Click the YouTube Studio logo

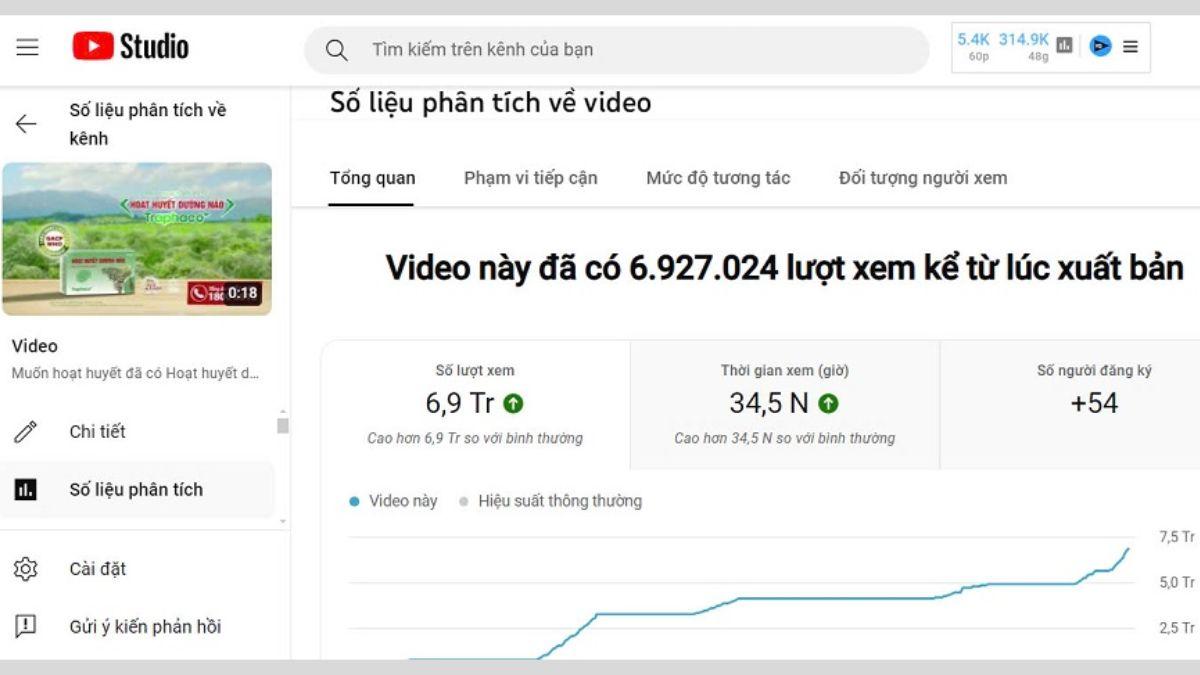coord(131,47)
